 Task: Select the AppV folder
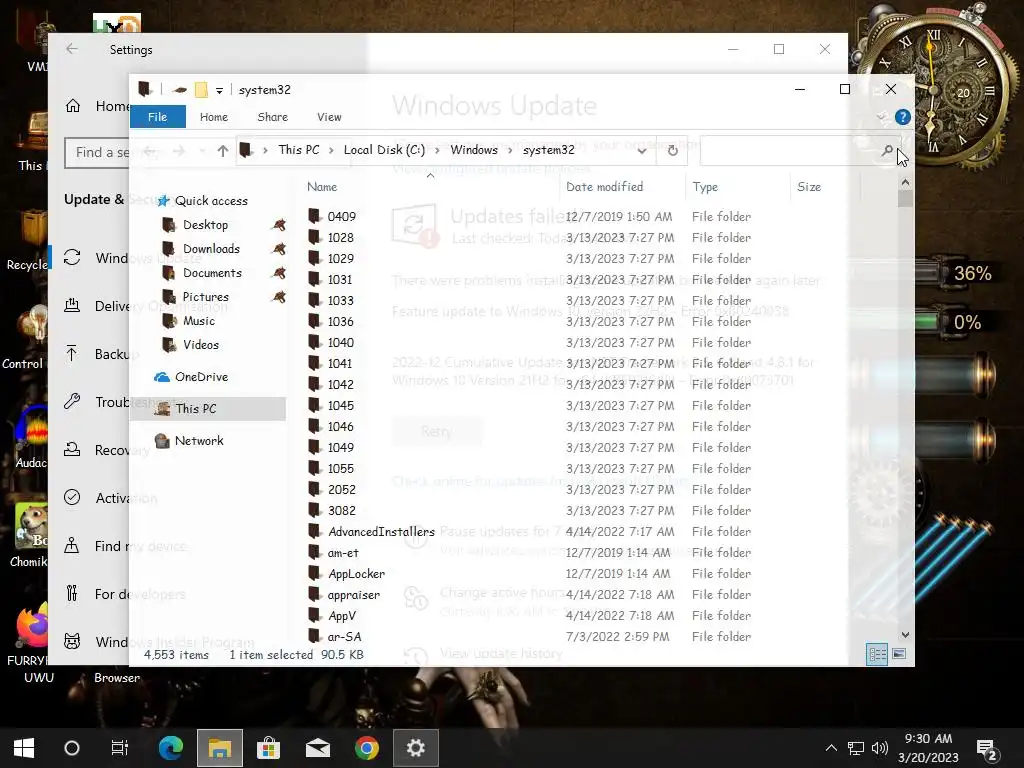[x=342, y=616]
